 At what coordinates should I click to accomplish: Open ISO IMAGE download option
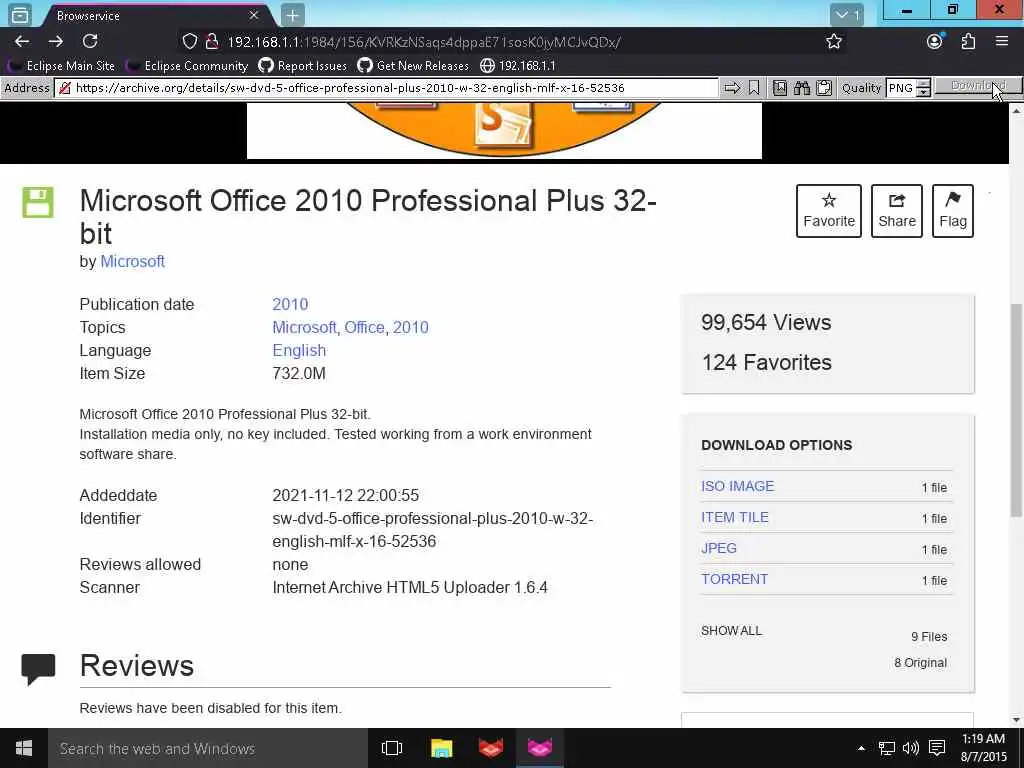click(737, 487)
